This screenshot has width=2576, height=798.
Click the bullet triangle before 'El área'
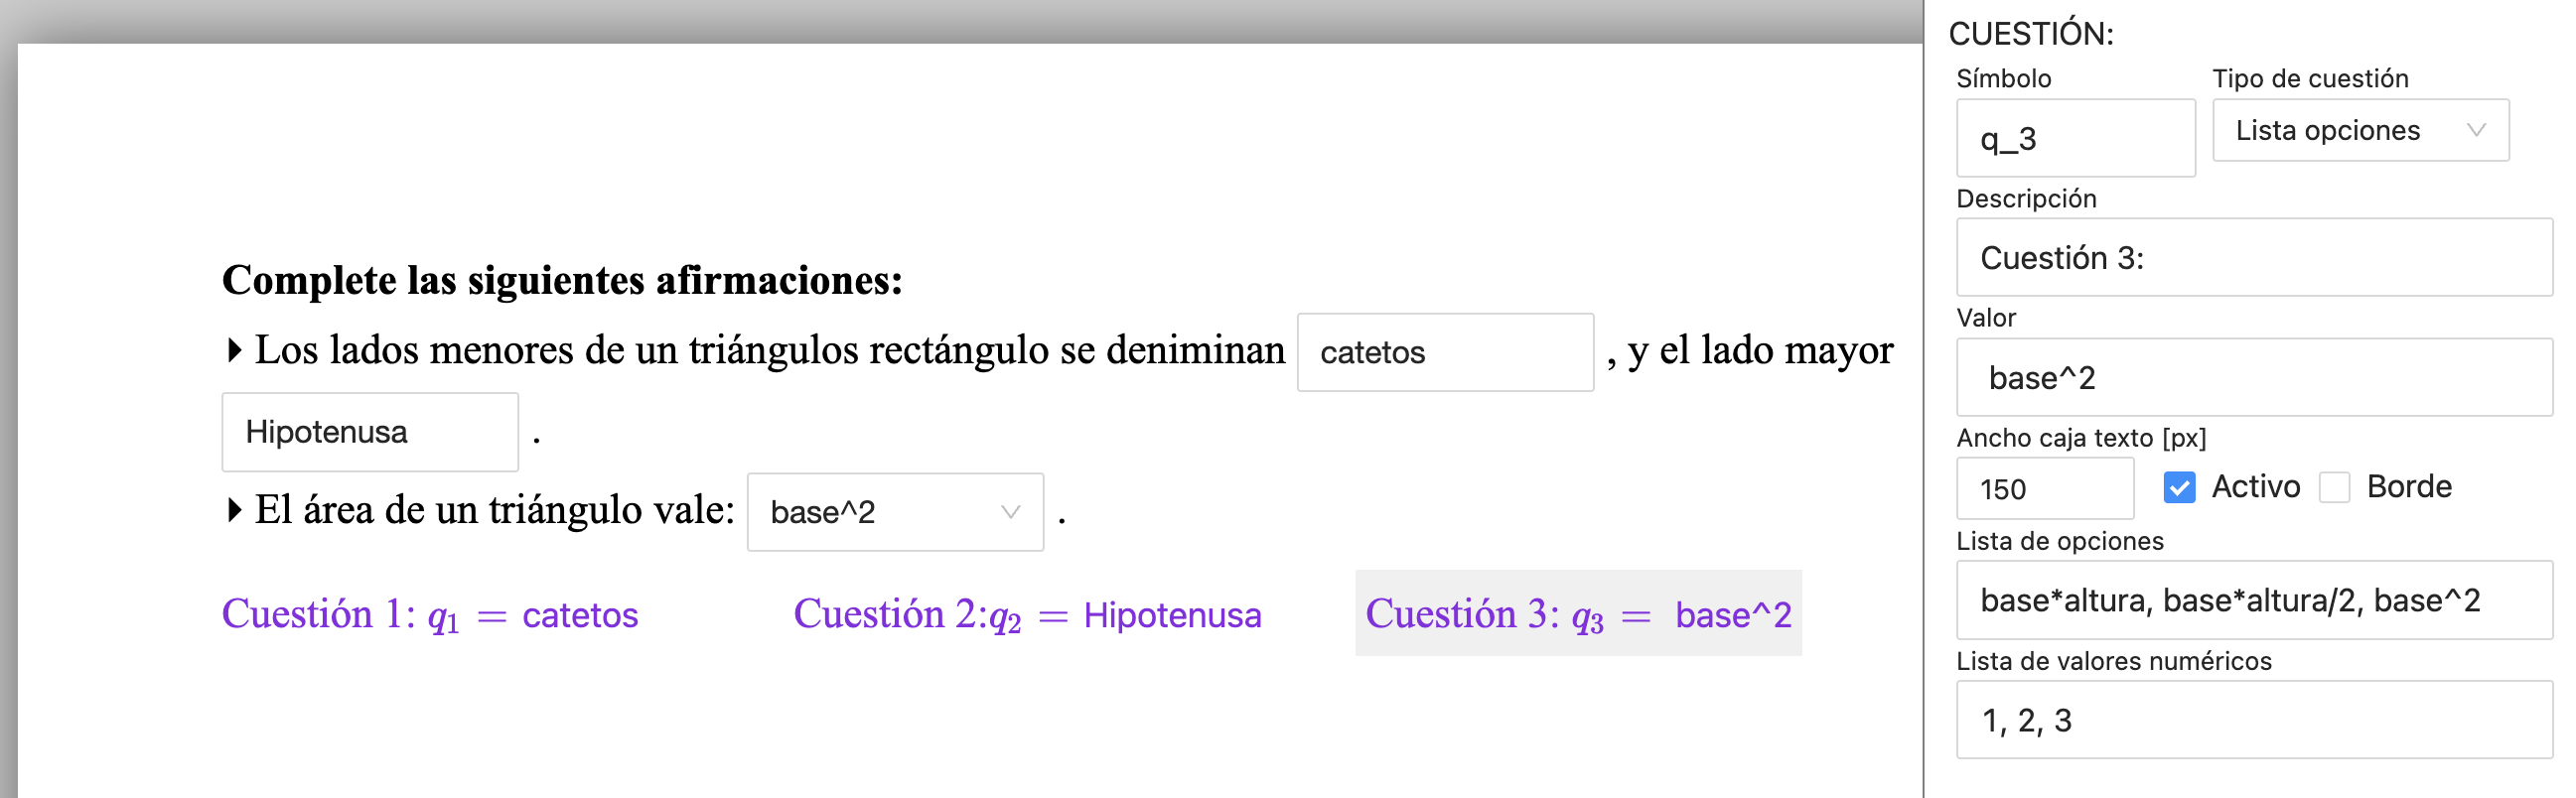(x=234, y=510)
